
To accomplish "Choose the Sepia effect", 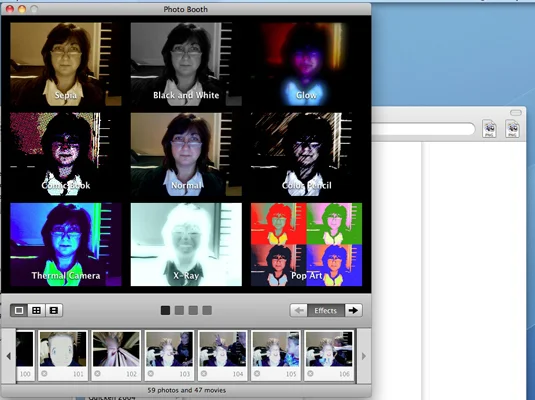I will [x=66, y=64].
